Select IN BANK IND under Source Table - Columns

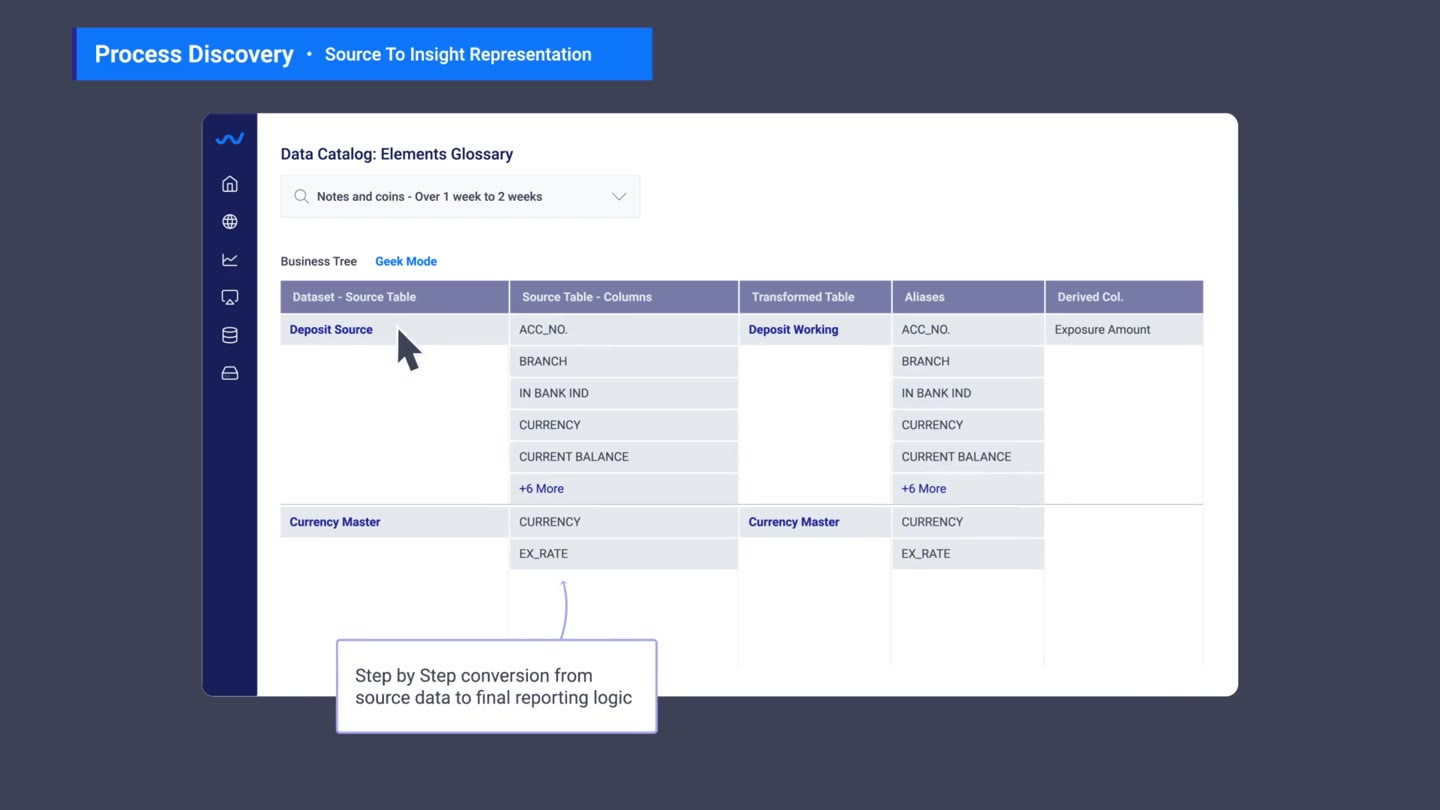click(x=624, y=393)
